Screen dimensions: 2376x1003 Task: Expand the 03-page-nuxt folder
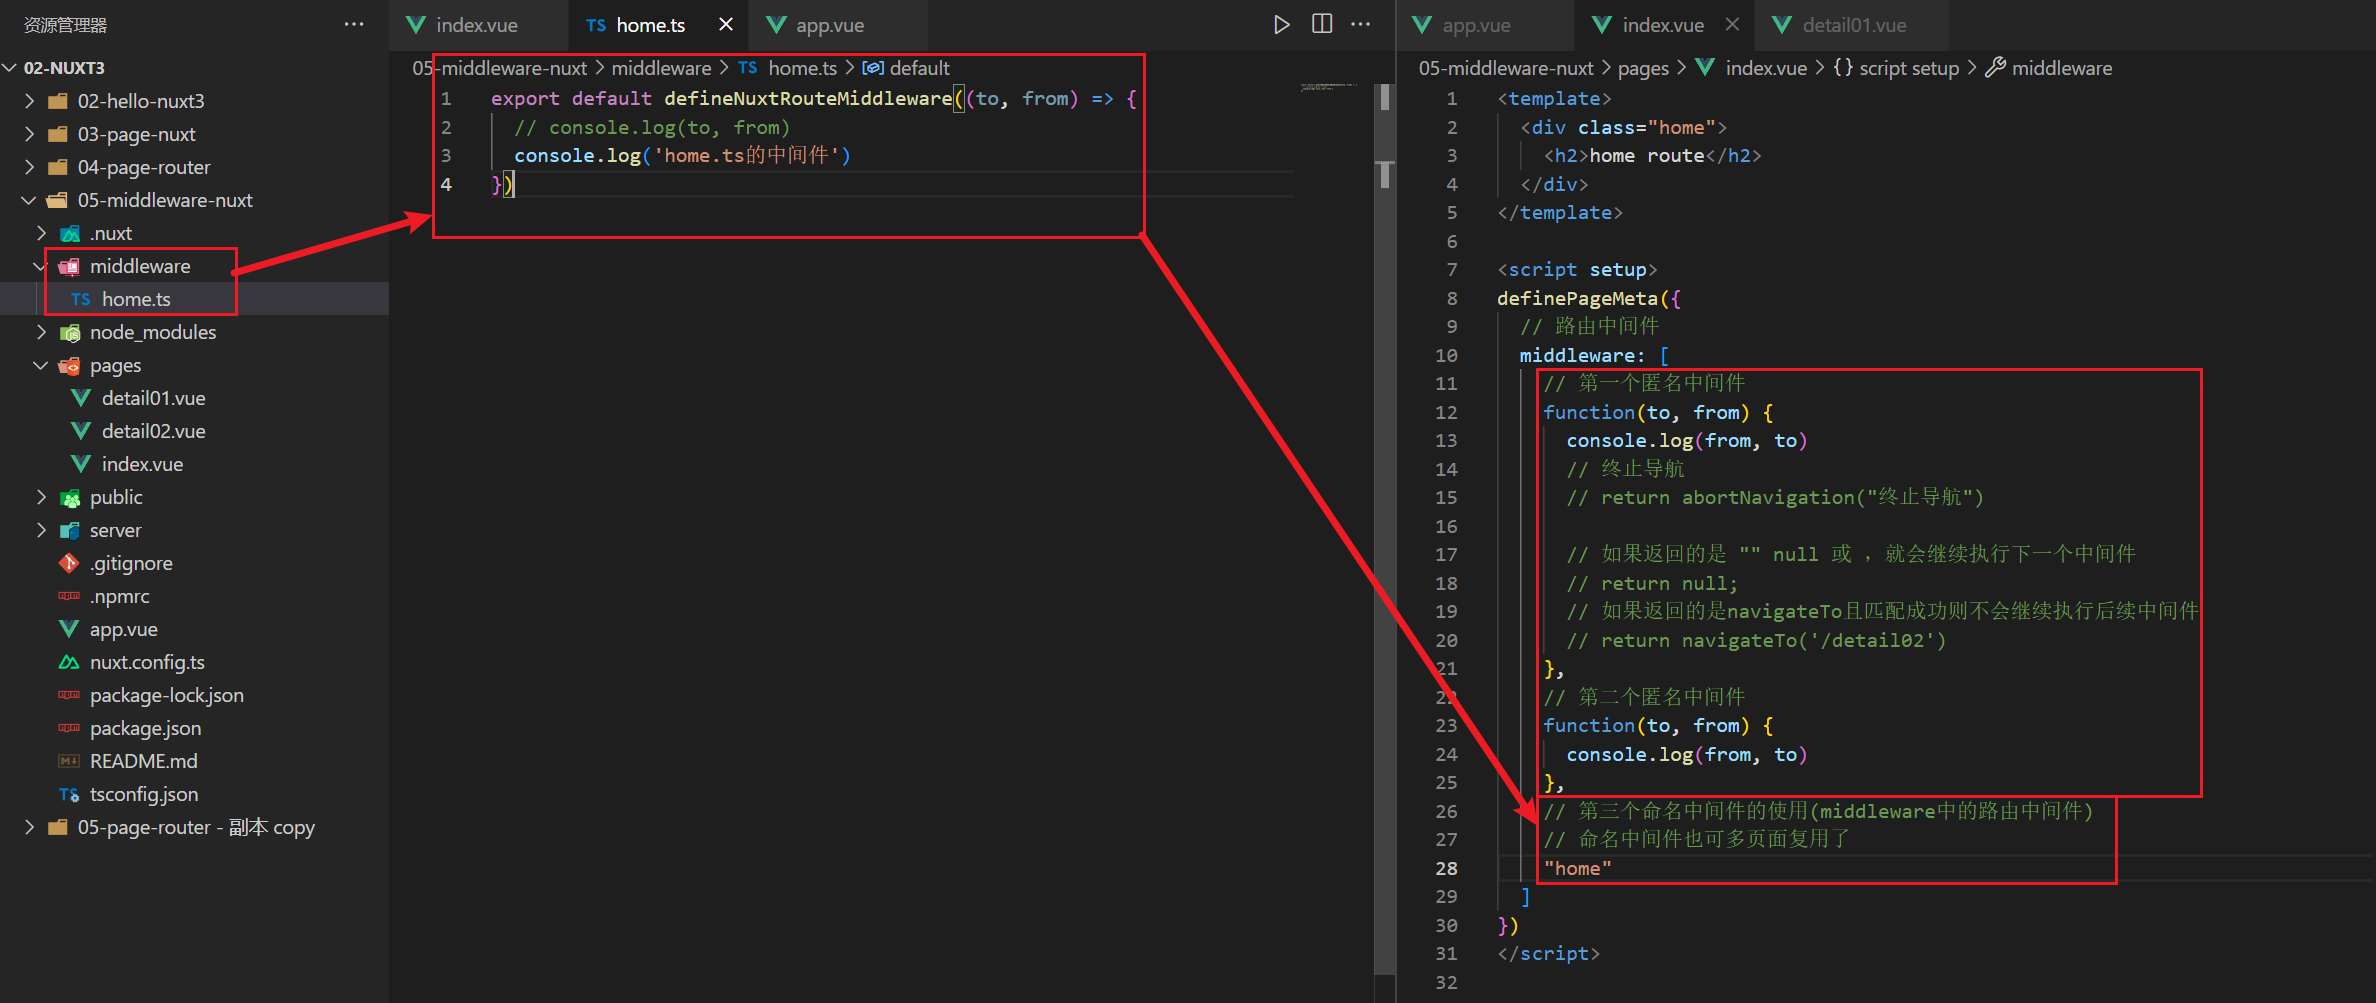(x=29, y=134)
